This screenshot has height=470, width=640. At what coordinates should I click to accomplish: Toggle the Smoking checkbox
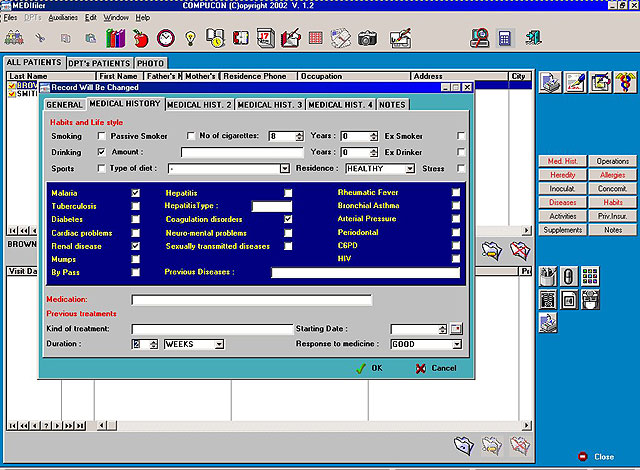[x=101, y=136]
